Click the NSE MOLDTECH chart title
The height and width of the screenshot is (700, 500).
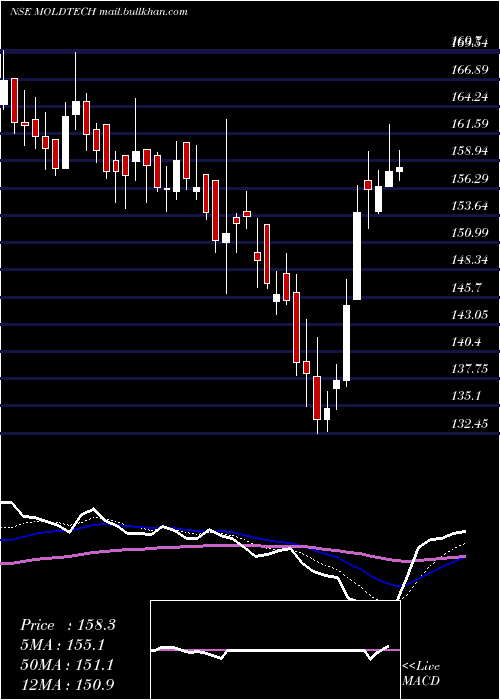pos(99,12)
